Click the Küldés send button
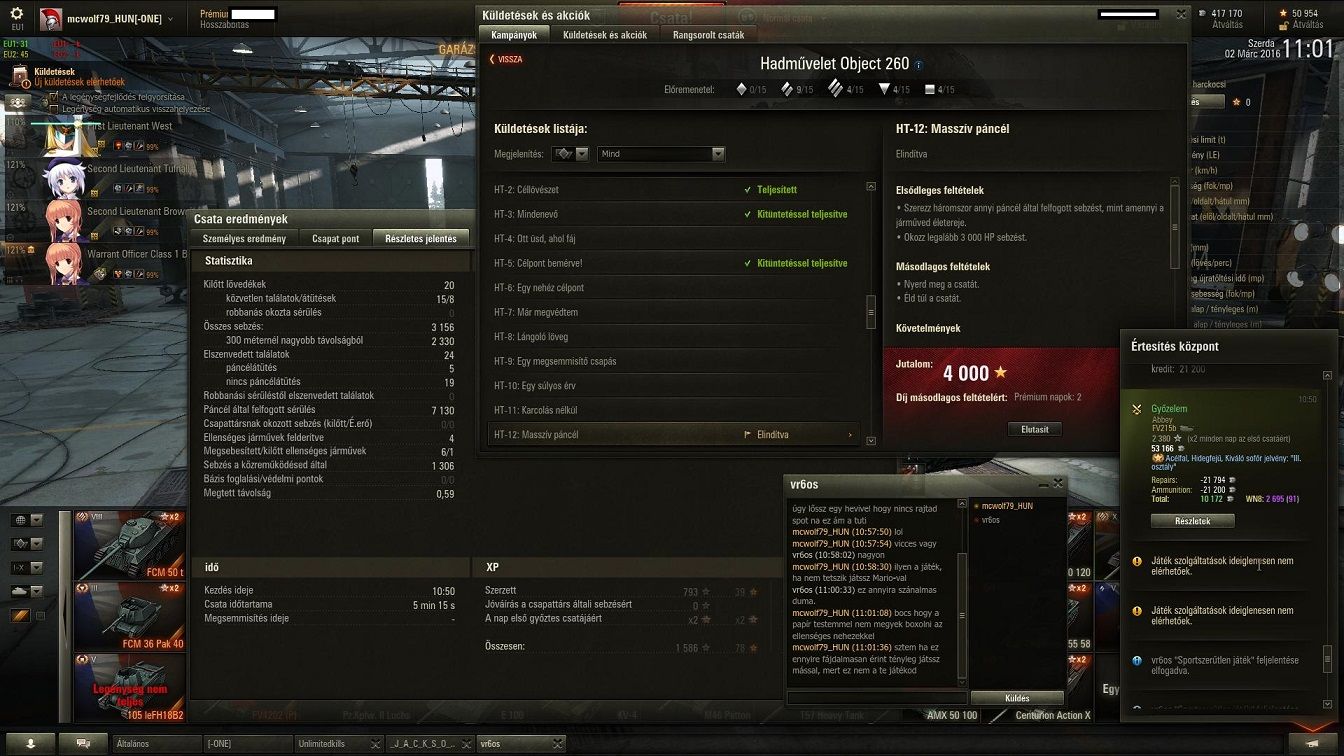 [1015, 698]
